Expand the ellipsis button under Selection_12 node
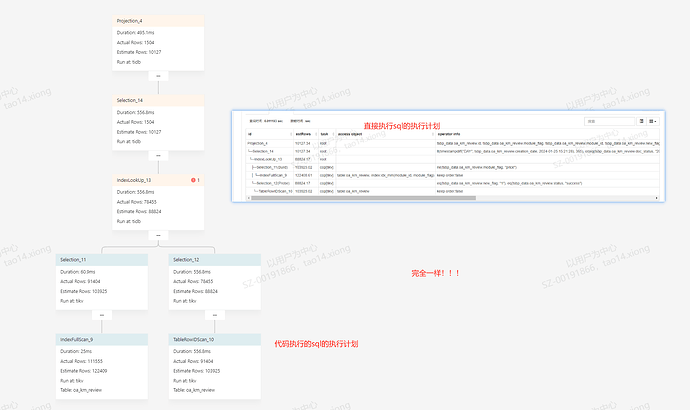This screenshot has width=690, height=410. [x=215, y=315]
